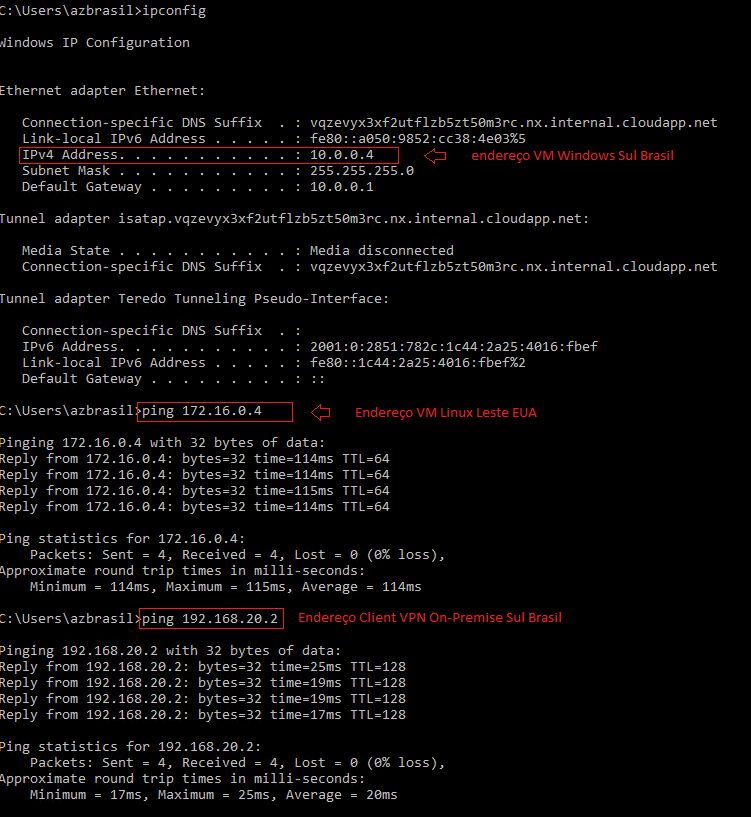Click the 'Media disconnected' status text

tap(381, 251)
